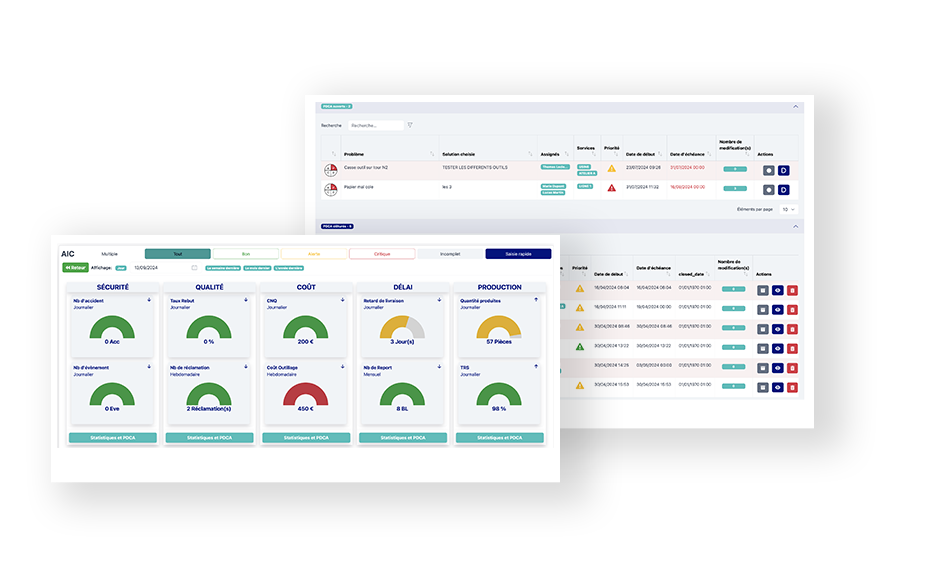The width and height of the screenshot is (937, 562).
Task: View closed PDCA dated 16/04/2024 11:11 eye icon
Action: (777, 310)
